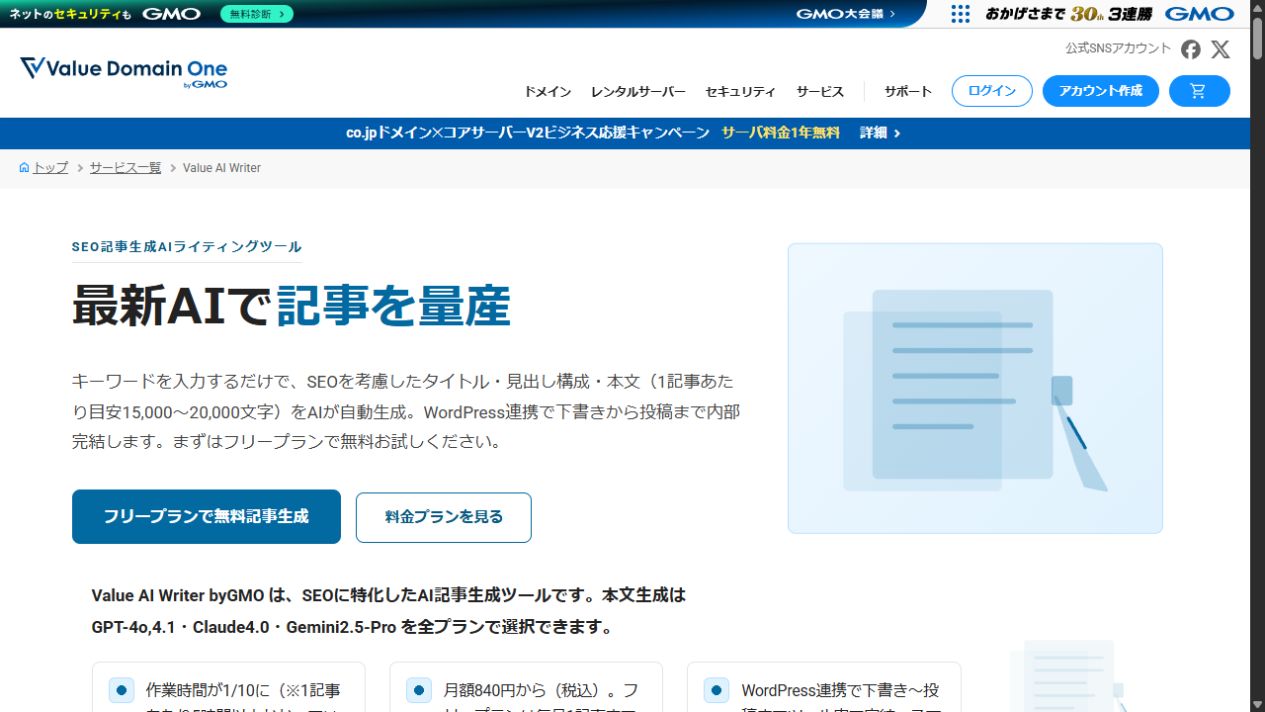
Task: Click the ネットのセキュリティも text
Action: click(70, 14)
